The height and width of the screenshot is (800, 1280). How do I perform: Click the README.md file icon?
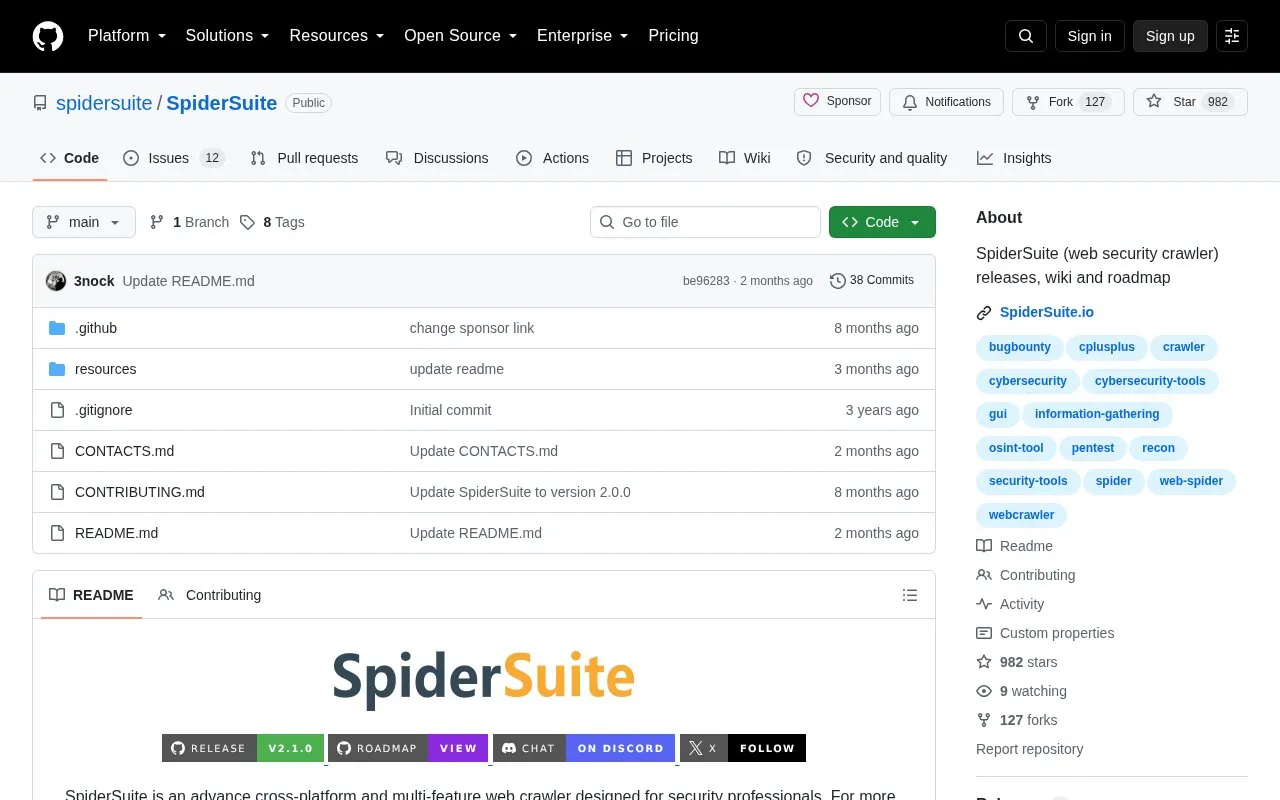(57, 533)
